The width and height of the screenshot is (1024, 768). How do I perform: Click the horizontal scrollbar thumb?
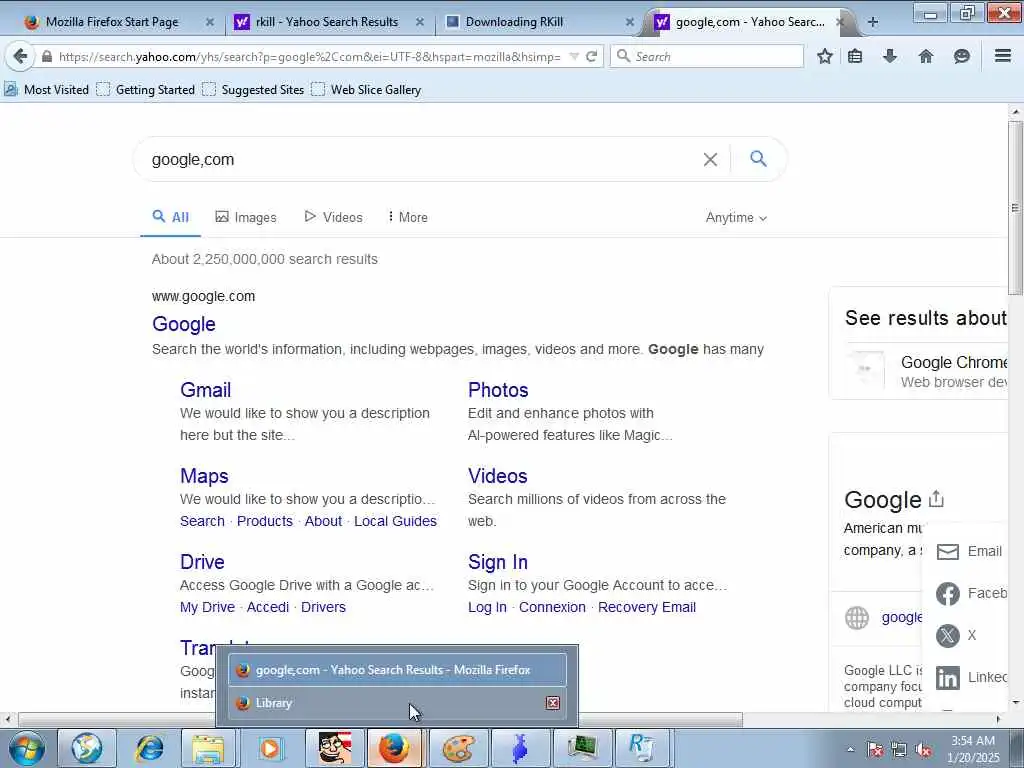pyautogui.click(x=380, y=720)
